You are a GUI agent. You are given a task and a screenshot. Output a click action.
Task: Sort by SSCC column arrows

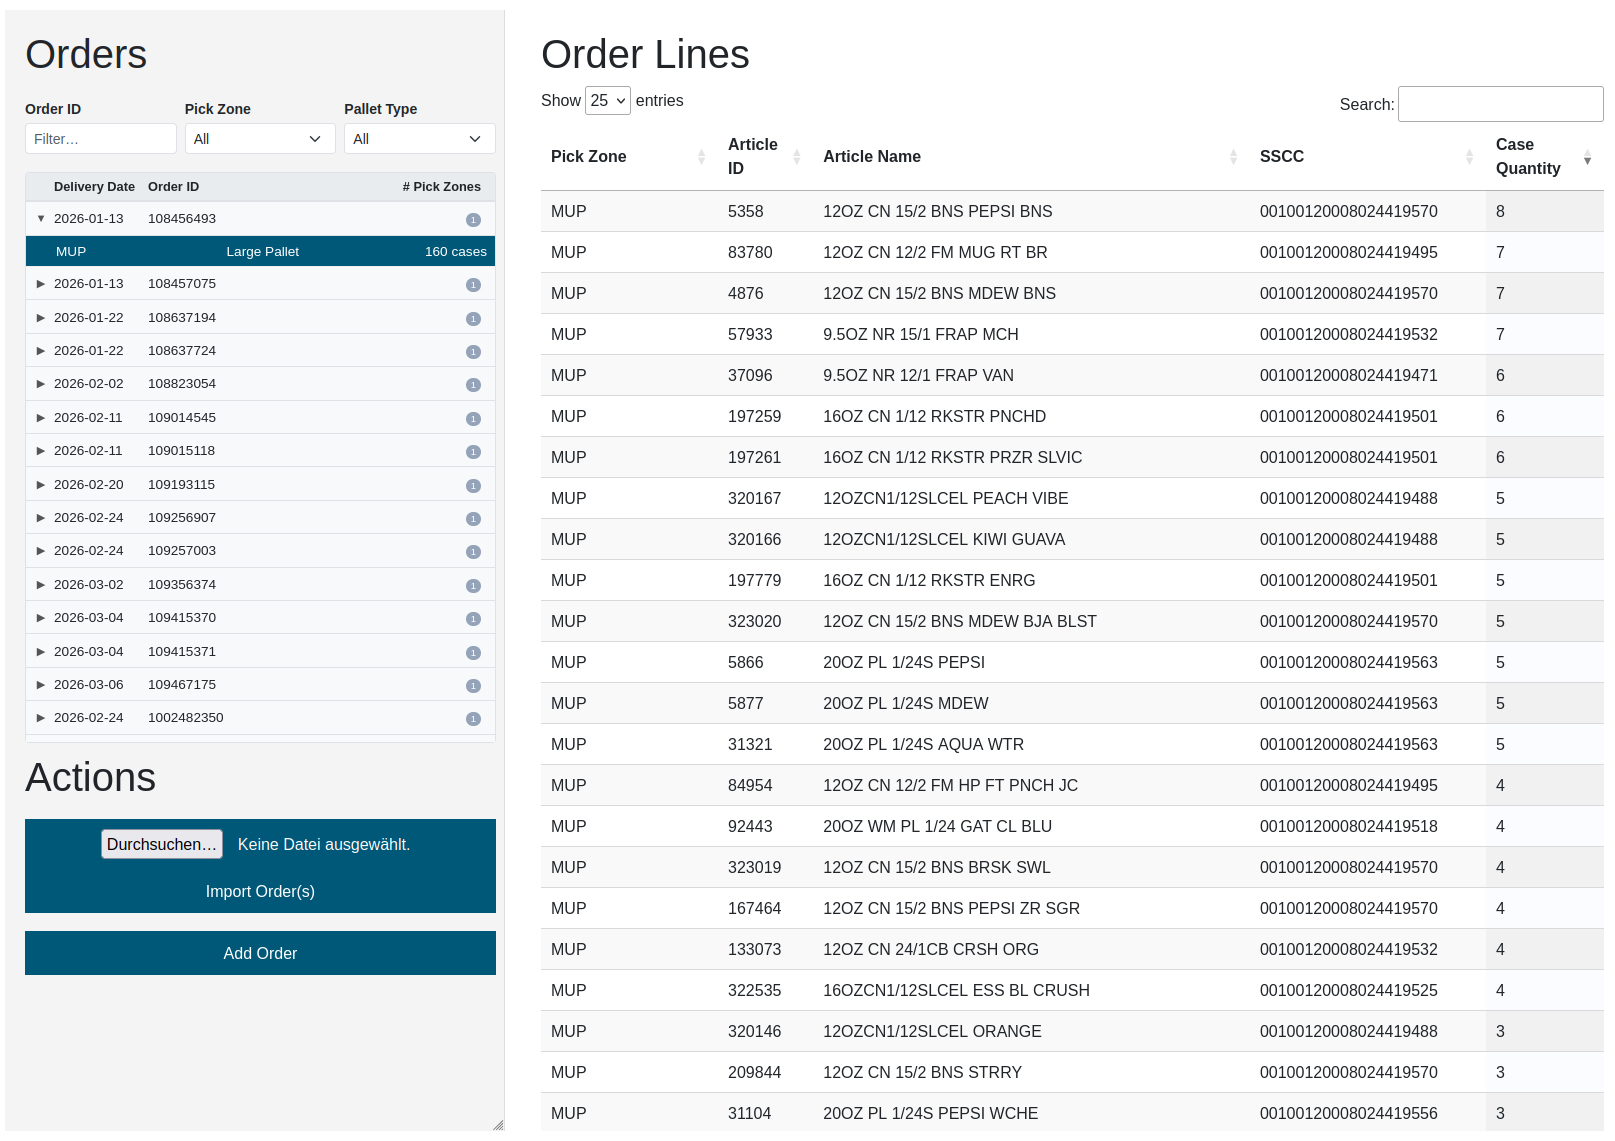[1469, 157]
